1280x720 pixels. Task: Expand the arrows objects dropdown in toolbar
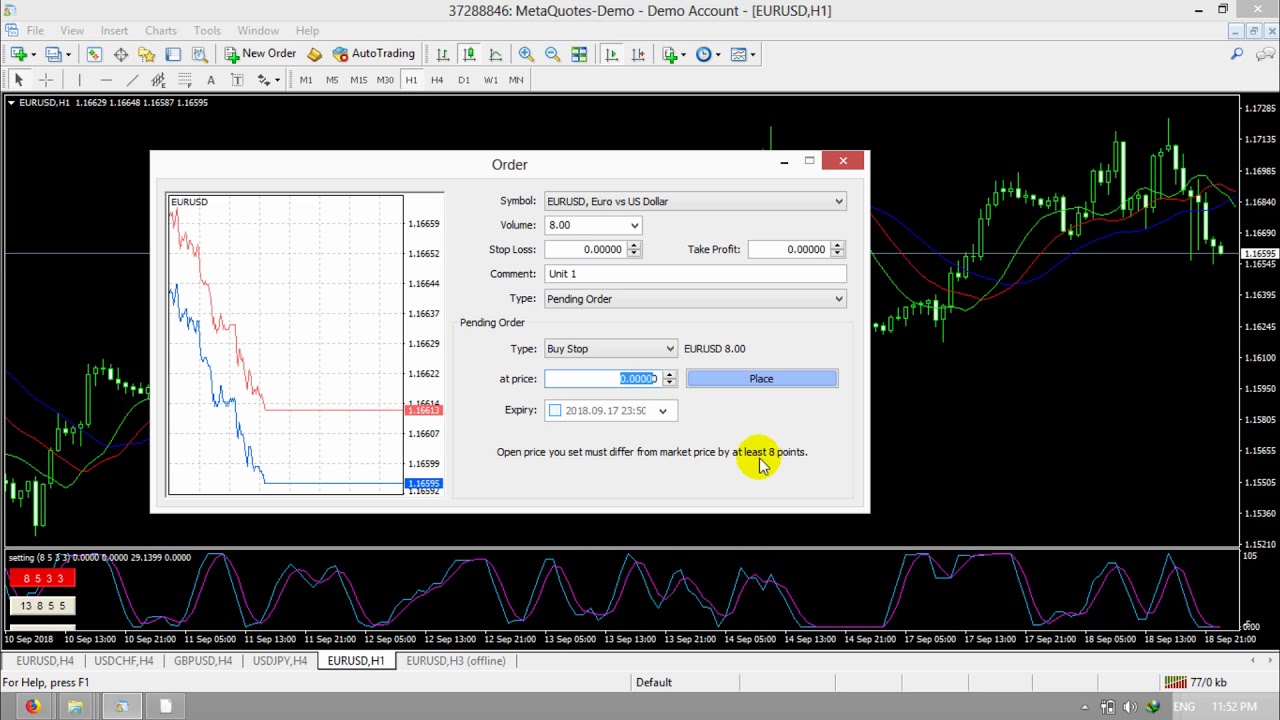276,80
